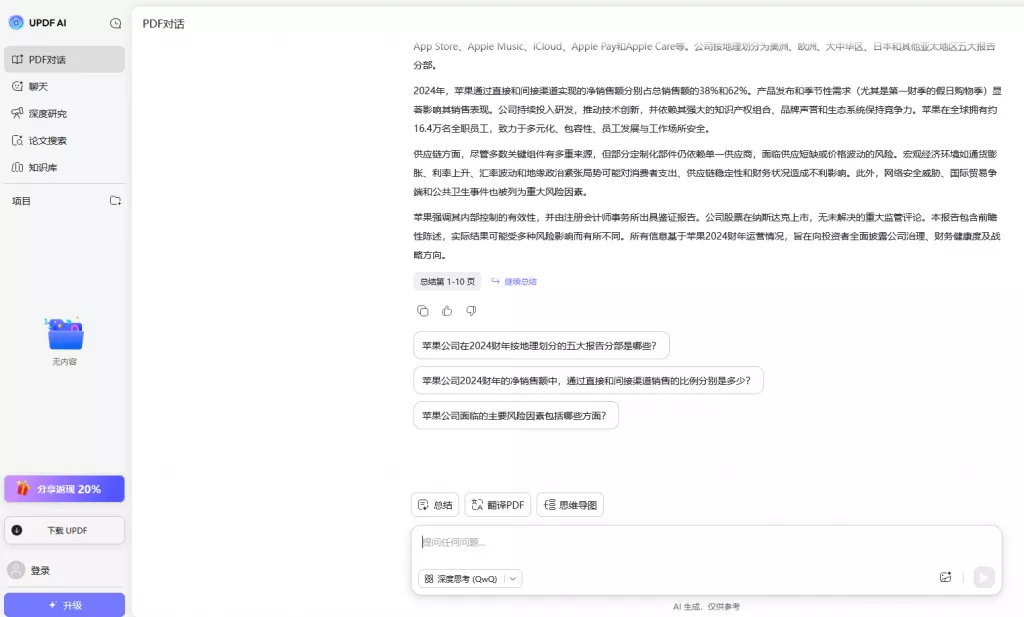
Task: Open the 总结 summarize tool
Action: coord(435,504)
